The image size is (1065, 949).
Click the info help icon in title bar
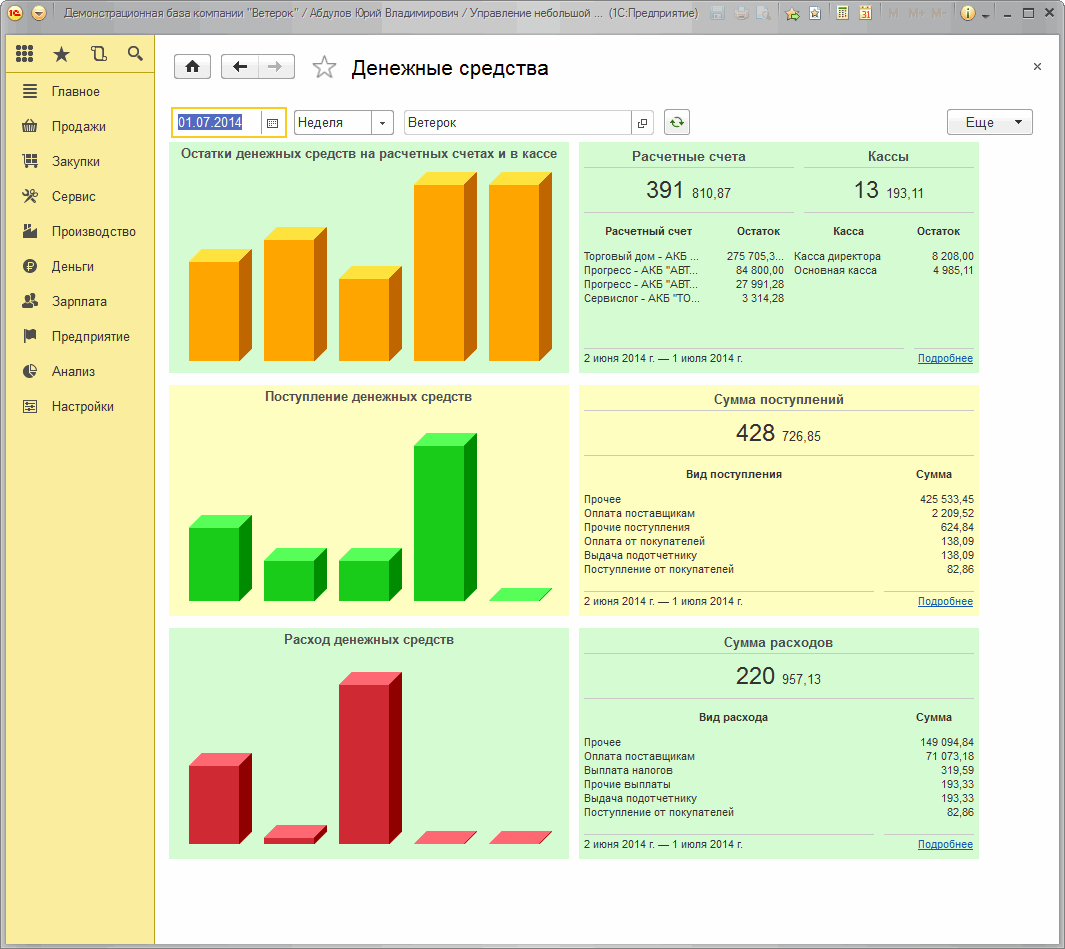click(968, 13)
